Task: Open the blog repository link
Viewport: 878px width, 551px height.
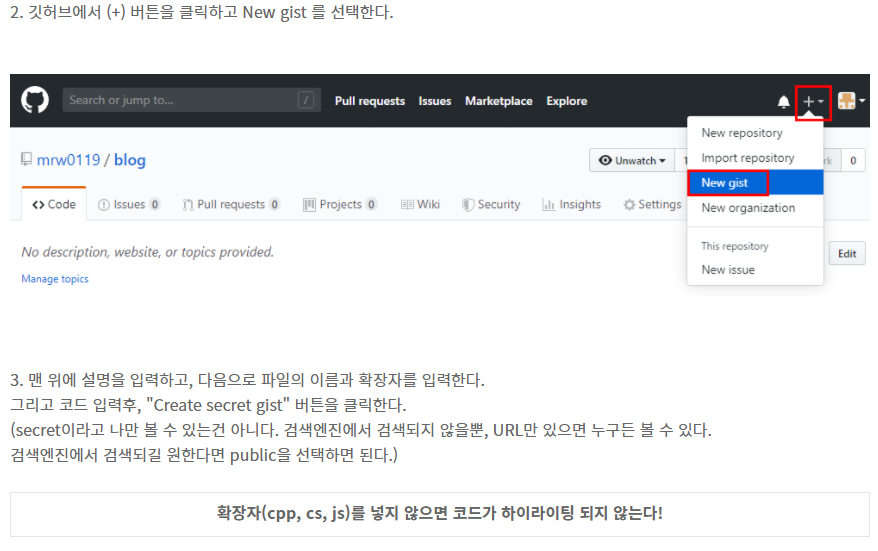Action: point(130,160)
